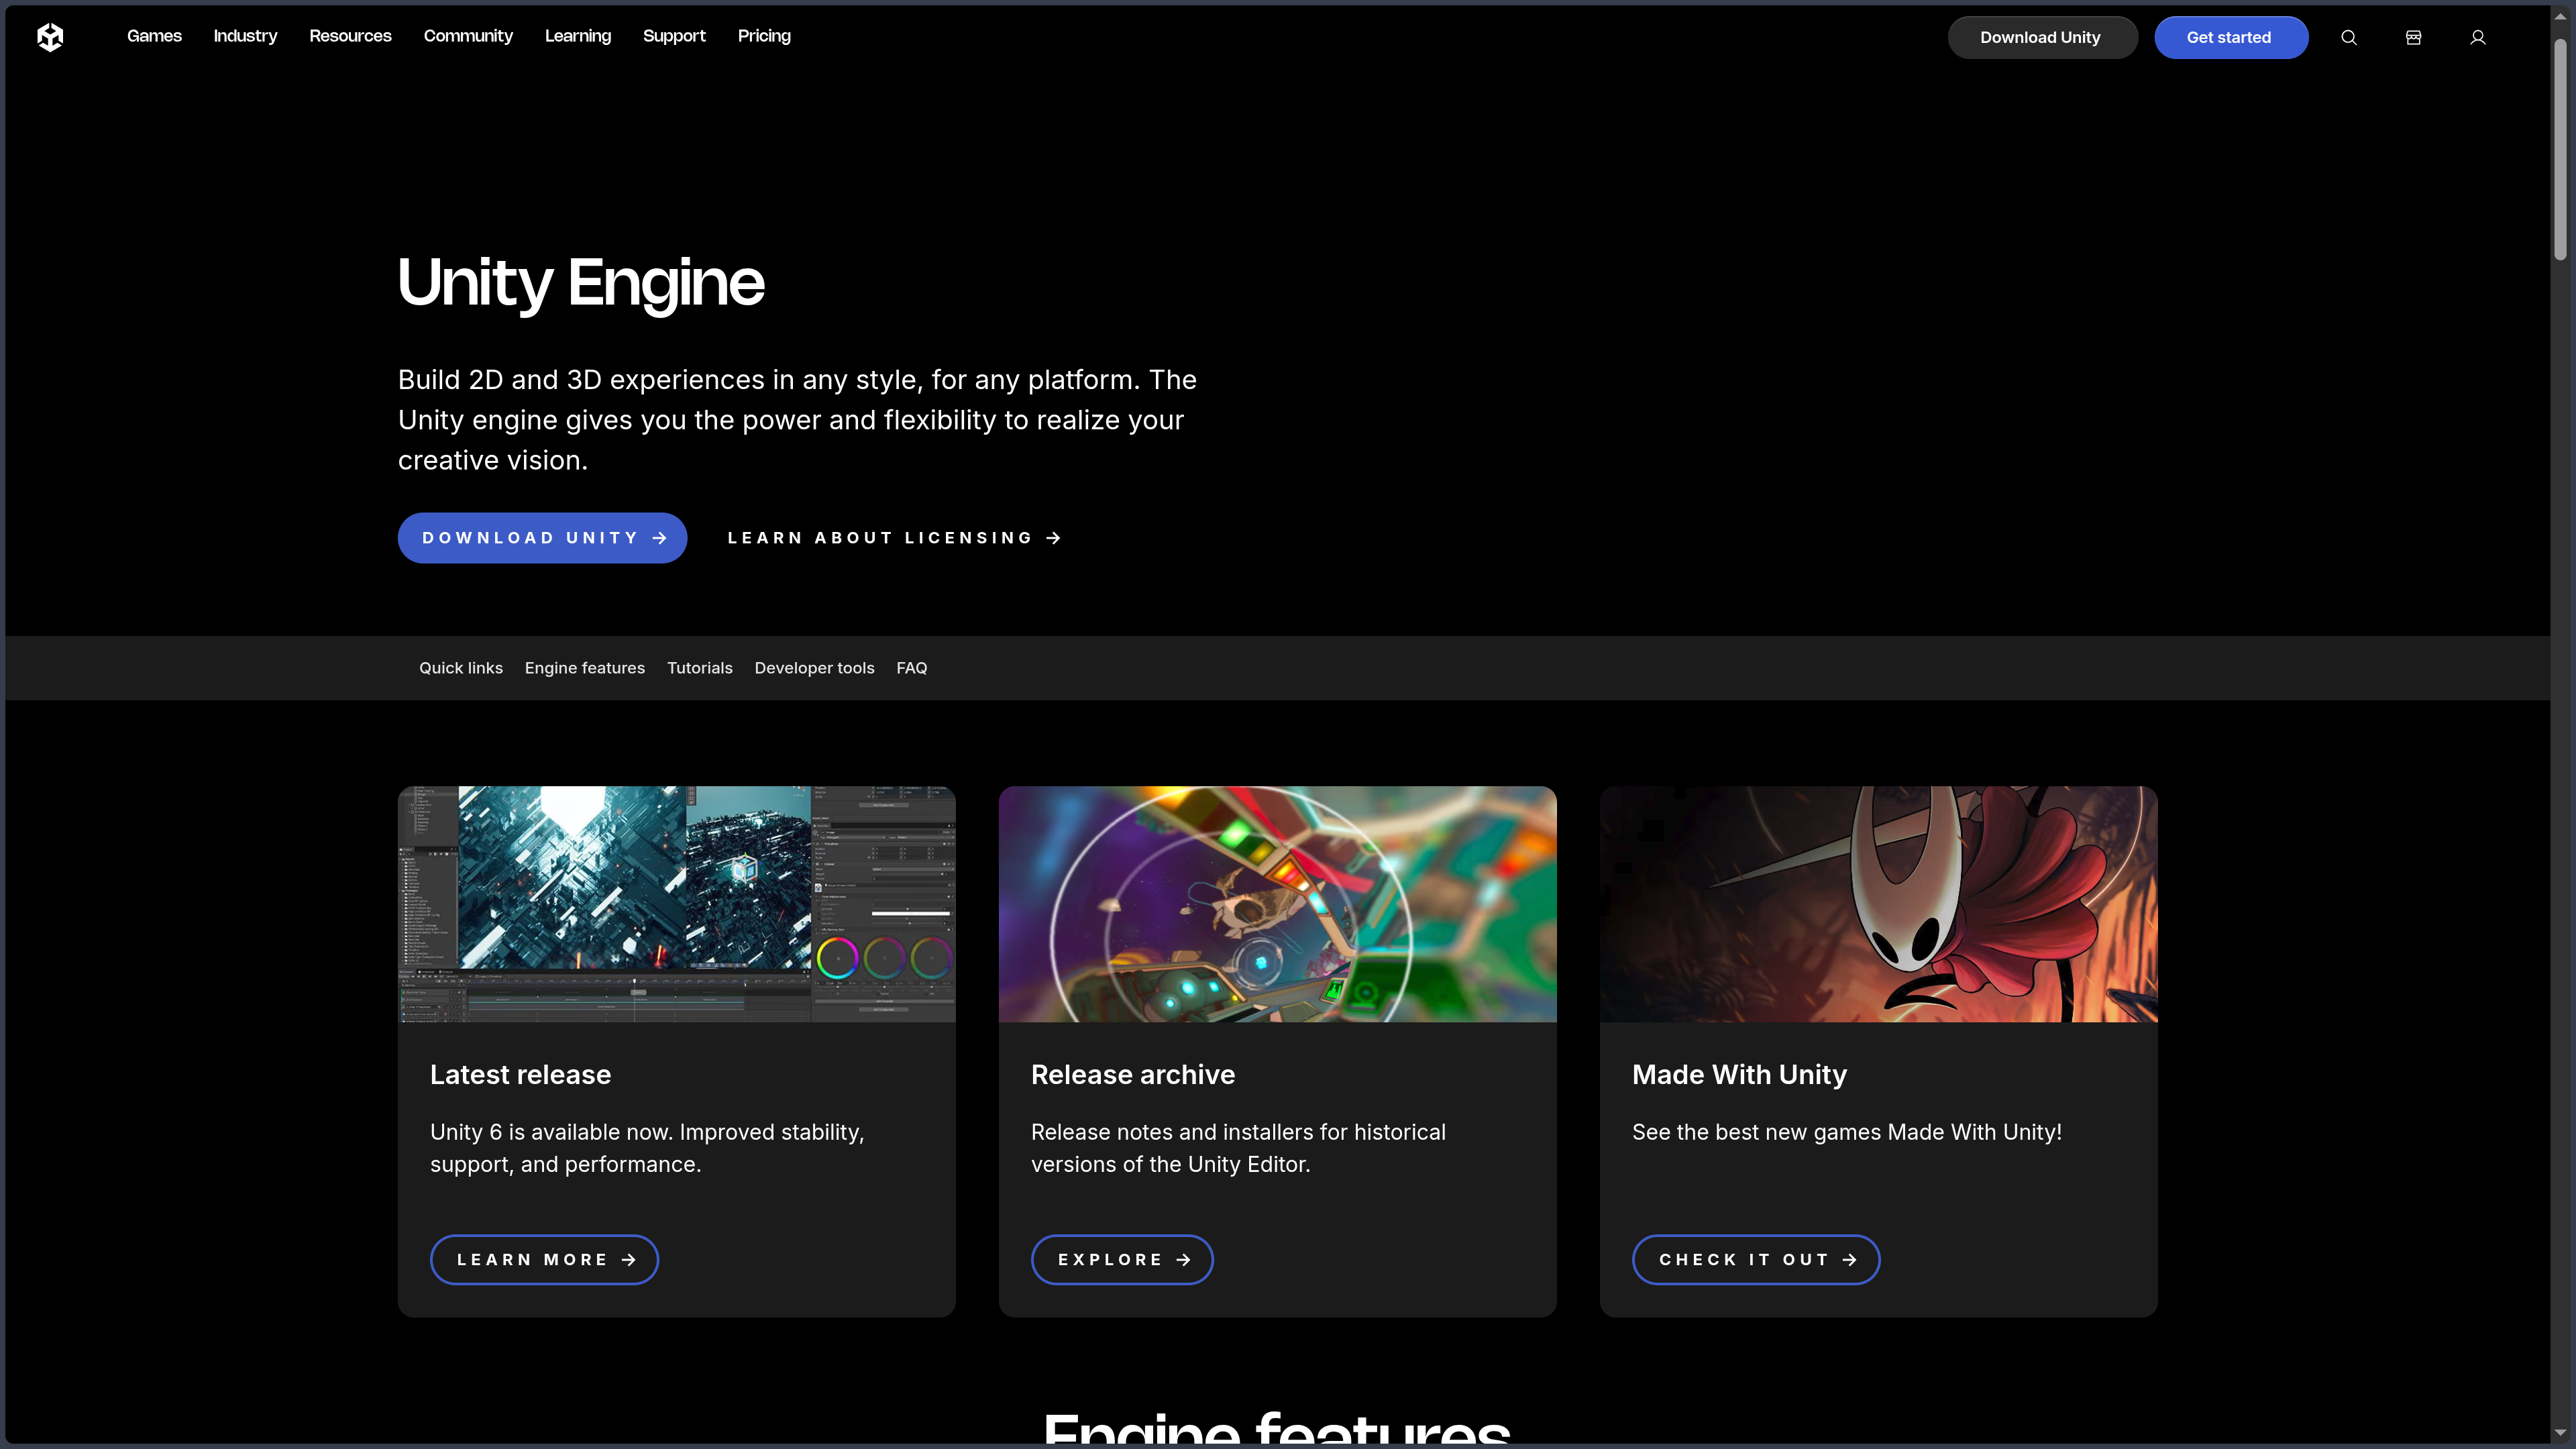Follow the Learn About Licensing link
The image size is (2576, 1449).
894,538
